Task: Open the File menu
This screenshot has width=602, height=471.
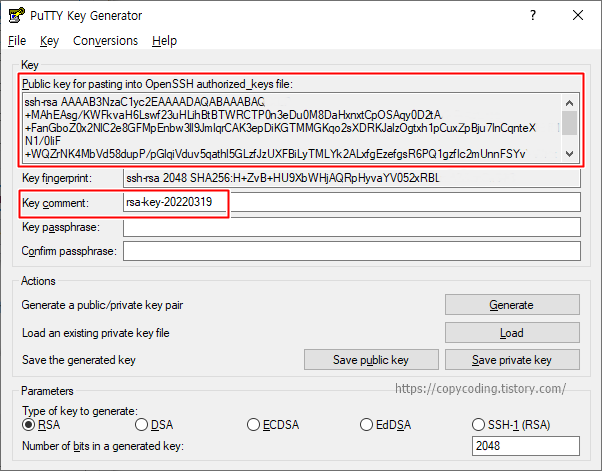Action: click(17, 41)
